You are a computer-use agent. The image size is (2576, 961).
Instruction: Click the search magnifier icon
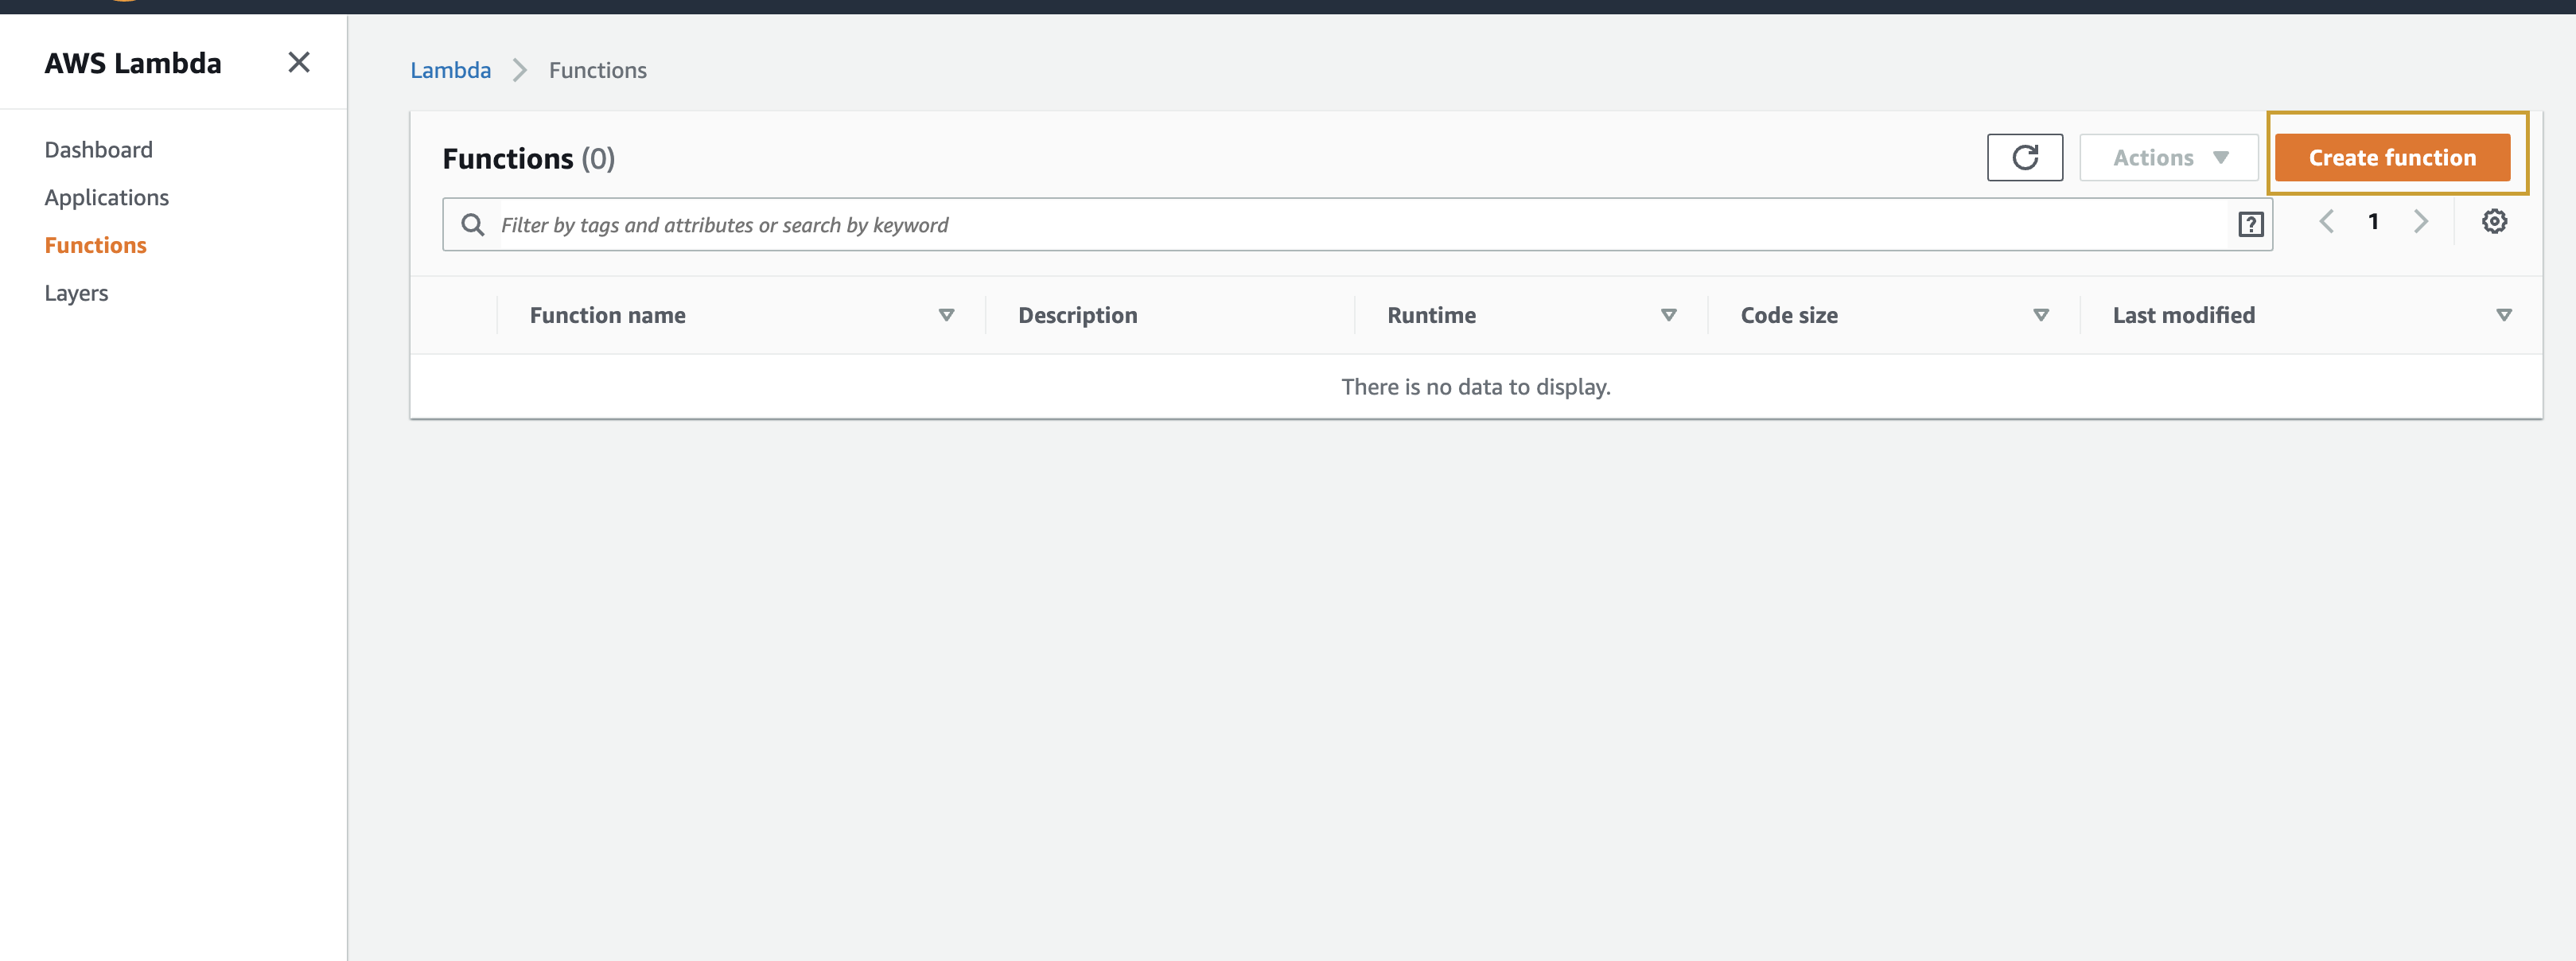pos(472,224)
